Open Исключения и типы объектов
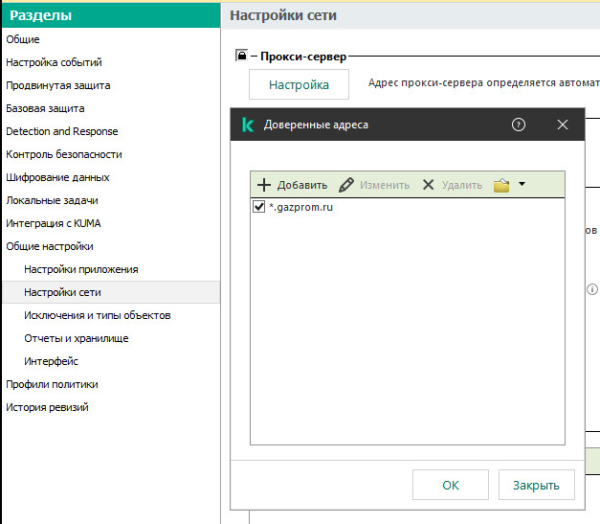Image resolution: width=600 pixels, height=524 pixels. (97, 315)
